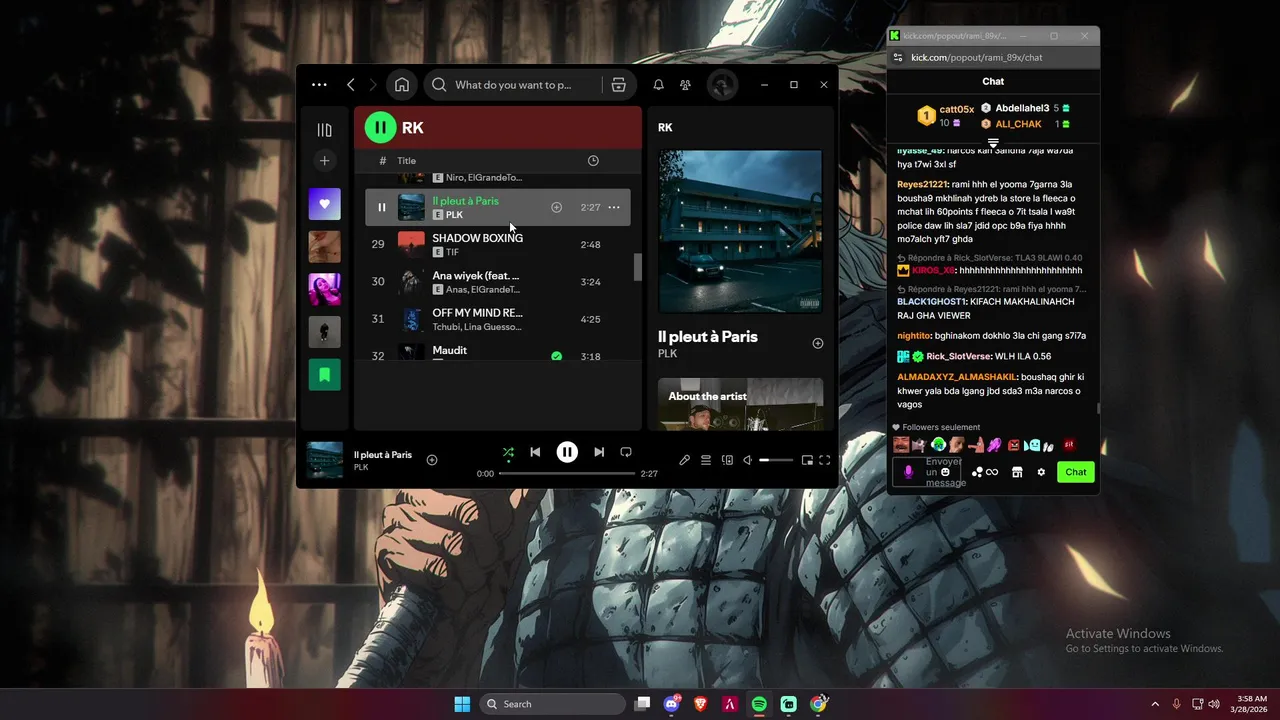Open the Spotify profile avatar menu

[x=722, y=85]
